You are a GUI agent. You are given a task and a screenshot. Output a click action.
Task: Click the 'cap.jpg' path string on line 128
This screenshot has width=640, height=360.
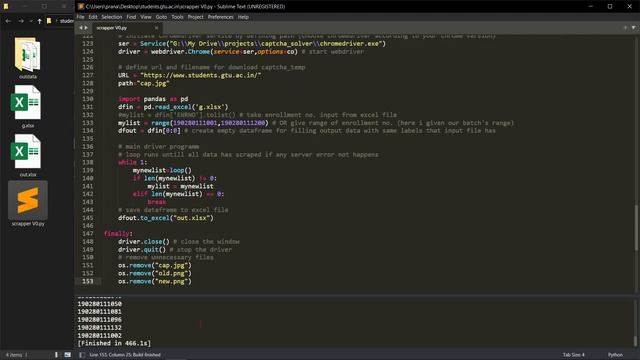153,83
